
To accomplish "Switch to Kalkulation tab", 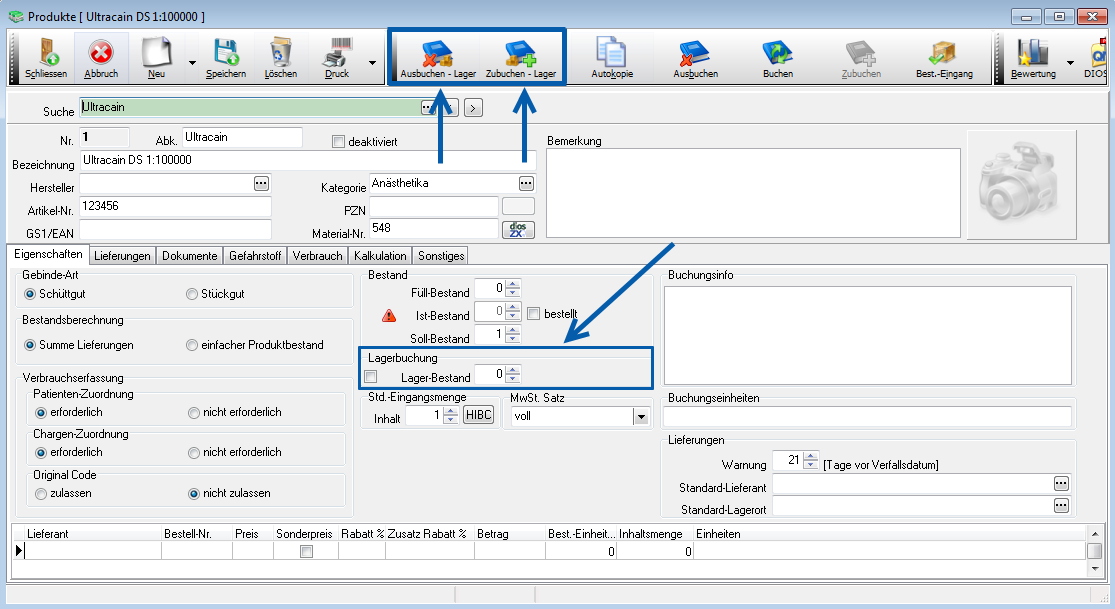I will click(380, 255).
